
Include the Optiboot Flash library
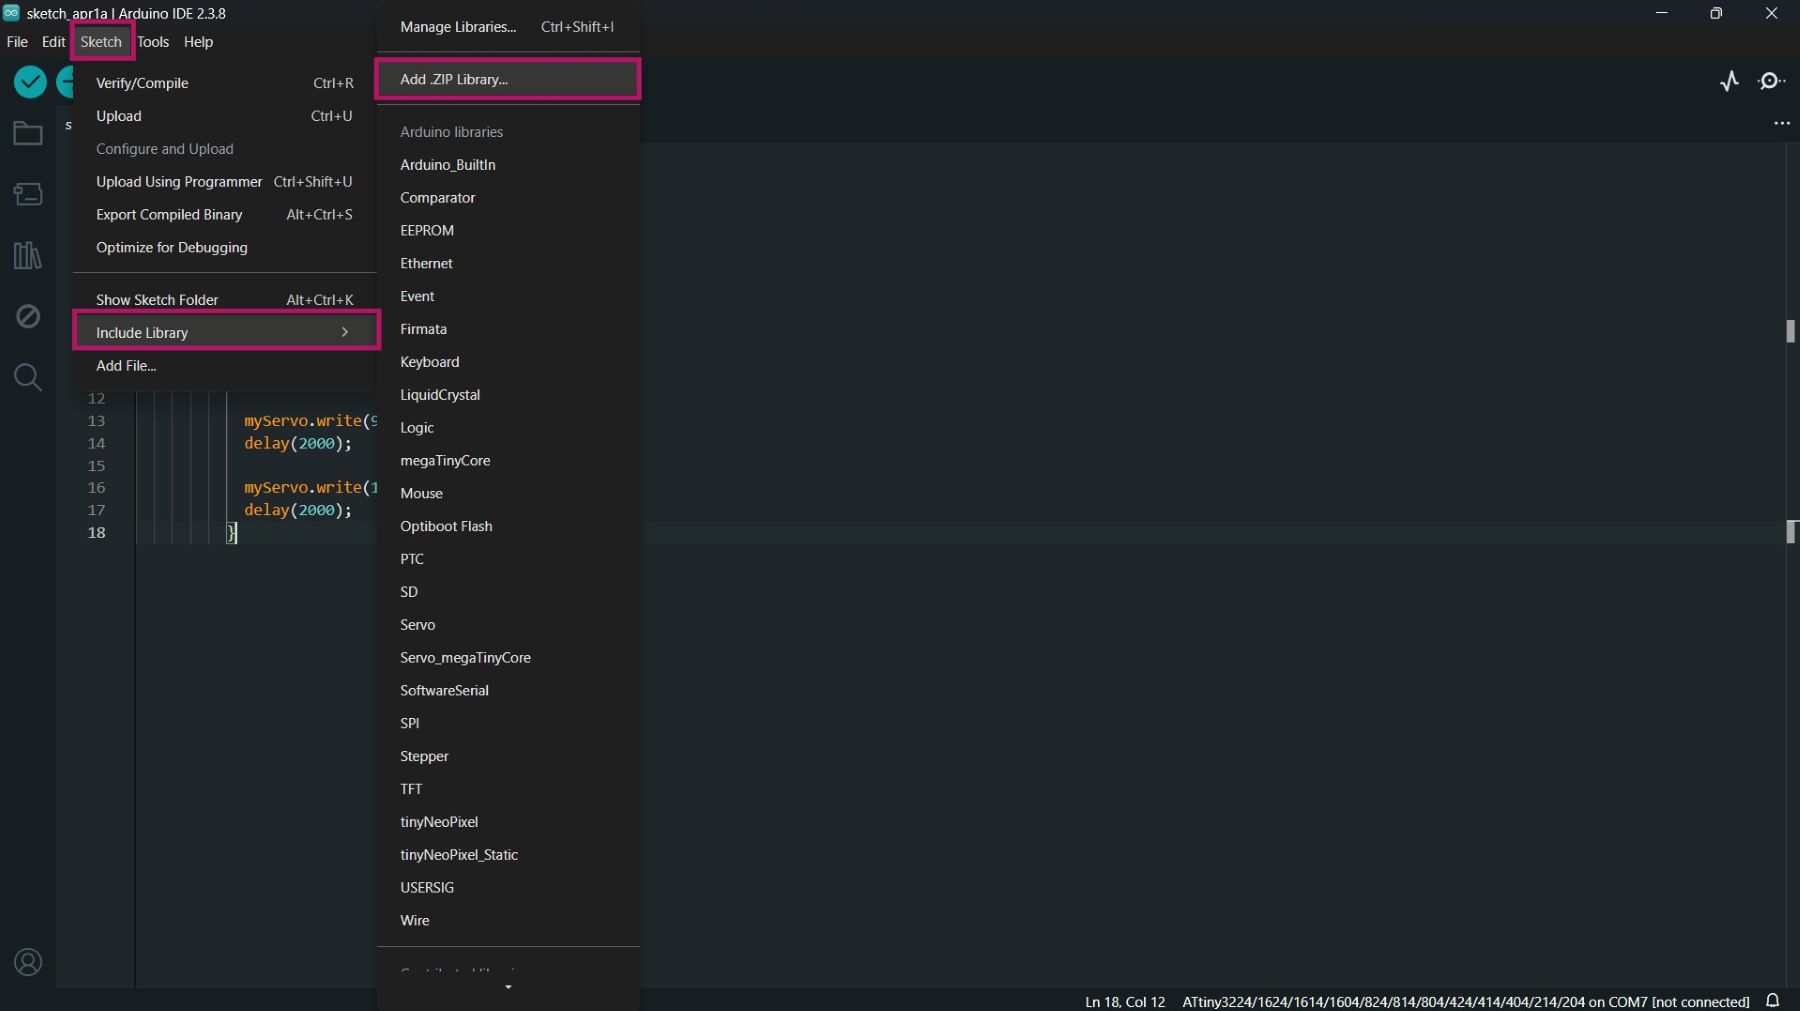pos(508,526)
